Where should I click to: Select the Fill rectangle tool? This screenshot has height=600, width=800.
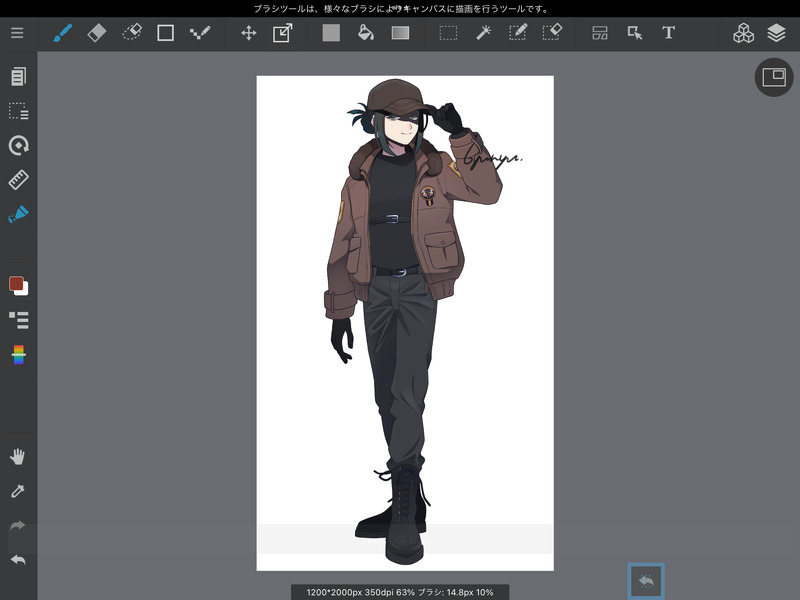(x=331, y=33)
